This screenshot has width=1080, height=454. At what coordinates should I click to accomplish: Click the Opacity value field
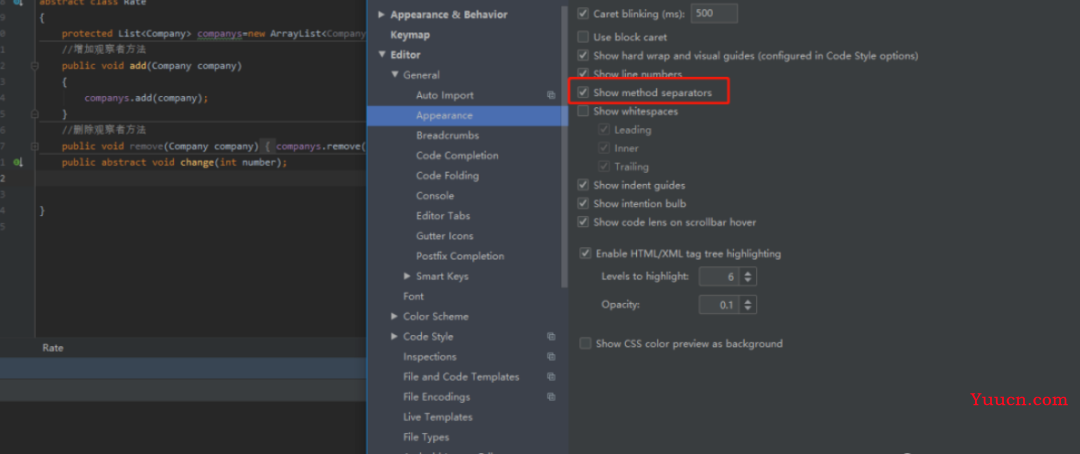point(720,305)
